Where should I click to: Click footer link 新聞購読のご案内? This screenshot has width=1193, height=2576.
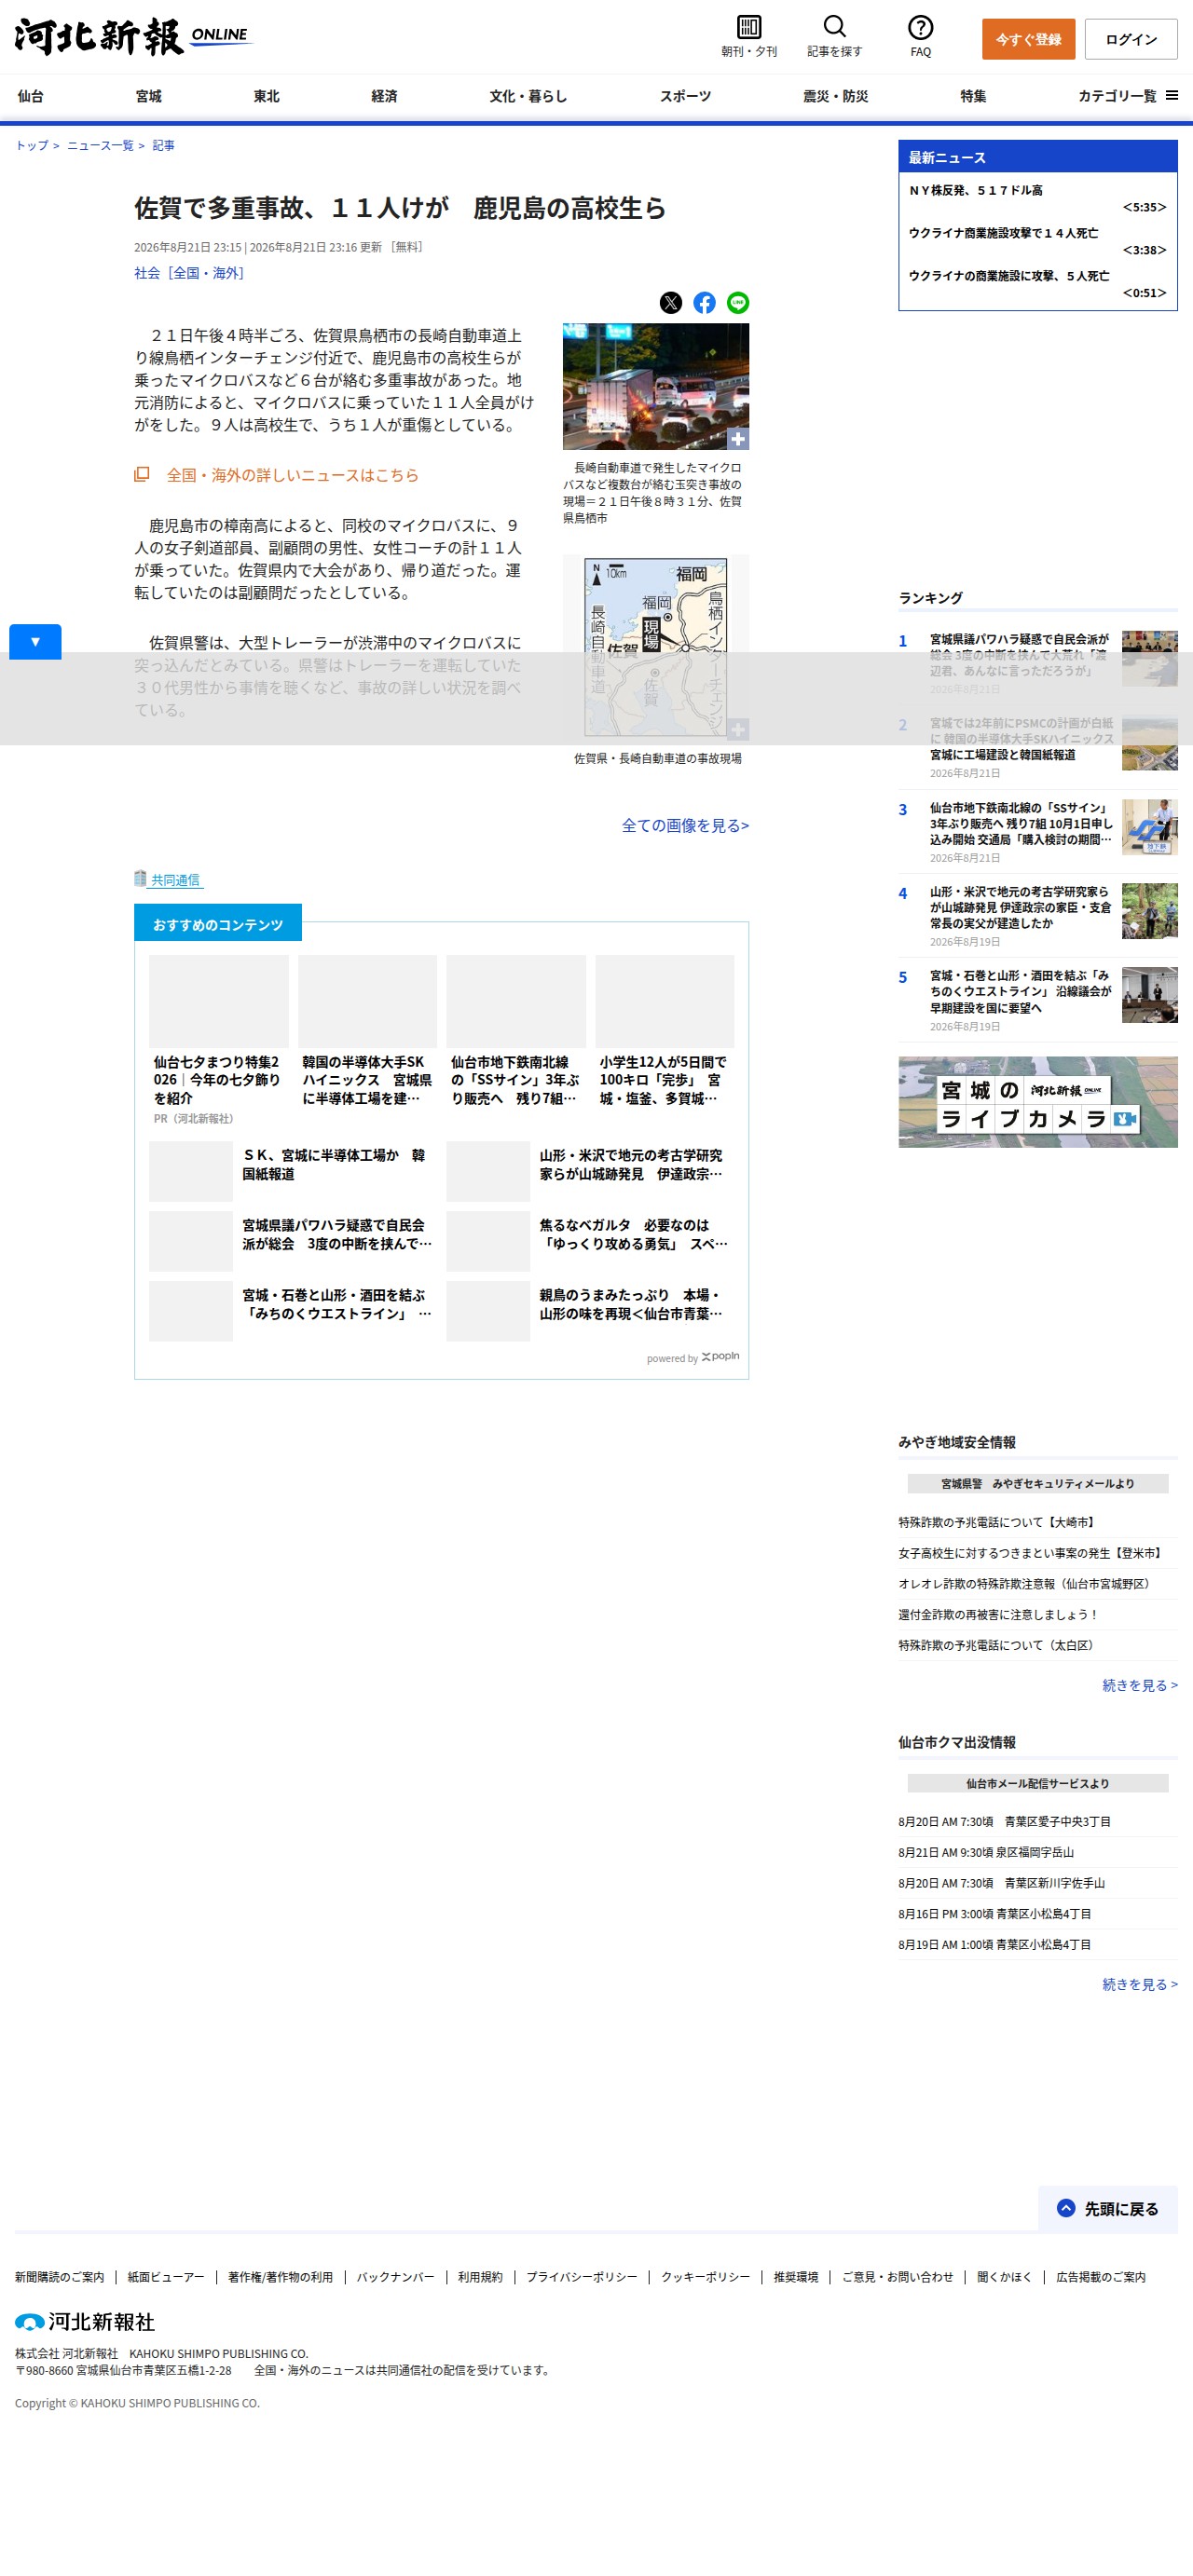coord(59,2277)
